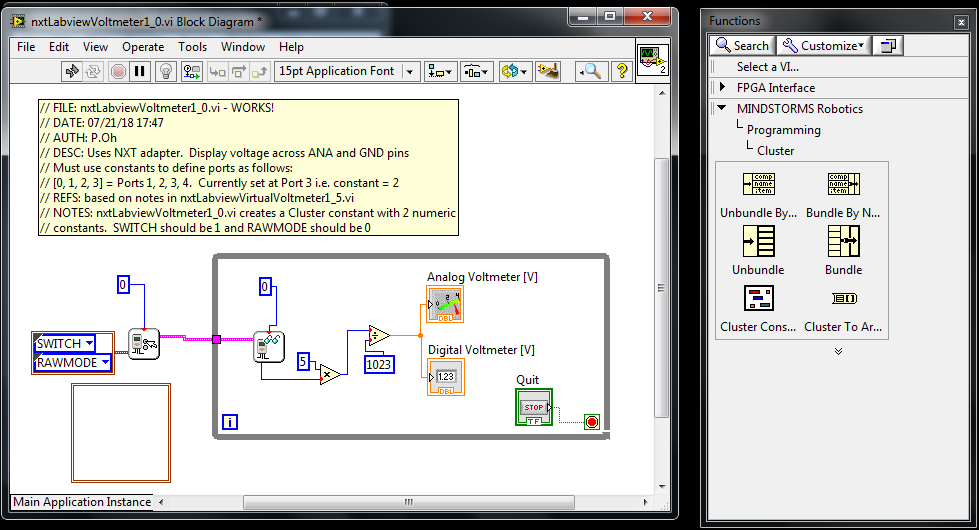Image resolution: width=979 pixels, height=530 pixels.
Task: Click the Step Into button
Action: [217, 72]
